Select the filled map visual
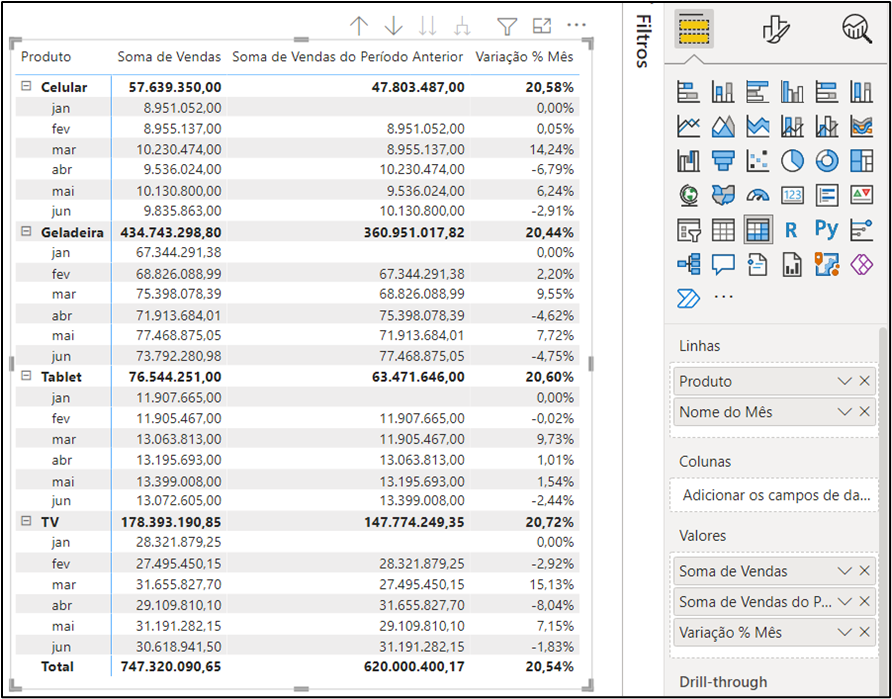This screenshot has height=699, width=892. pos(723,196)
